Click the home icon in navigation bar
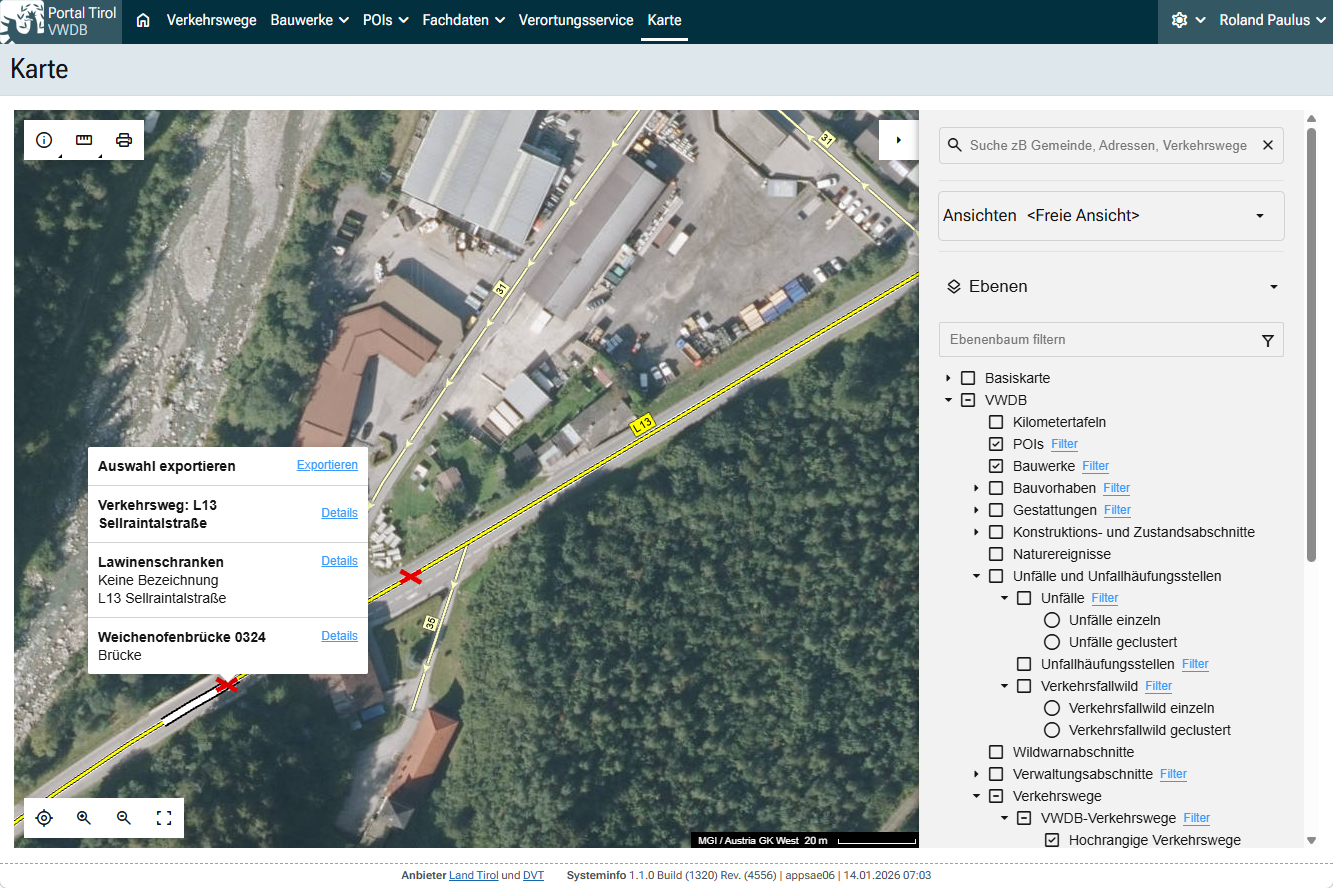 [143, 20]
